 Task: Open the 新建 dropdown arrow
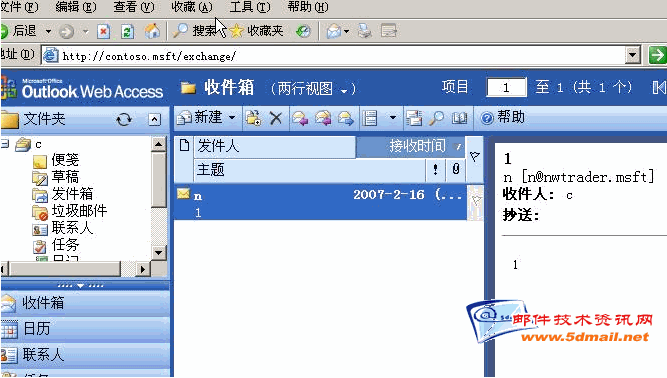232,117
